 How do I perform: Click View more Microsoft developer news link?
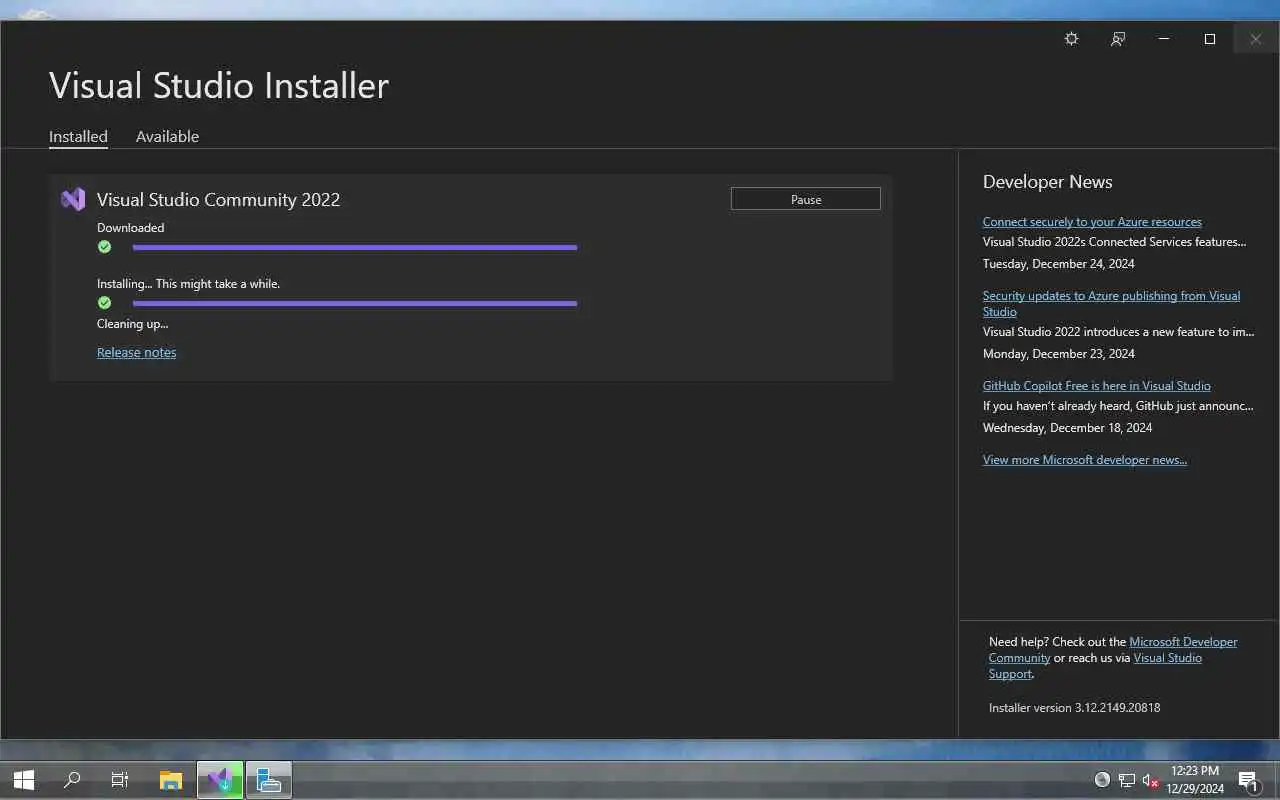[1085, 460]
